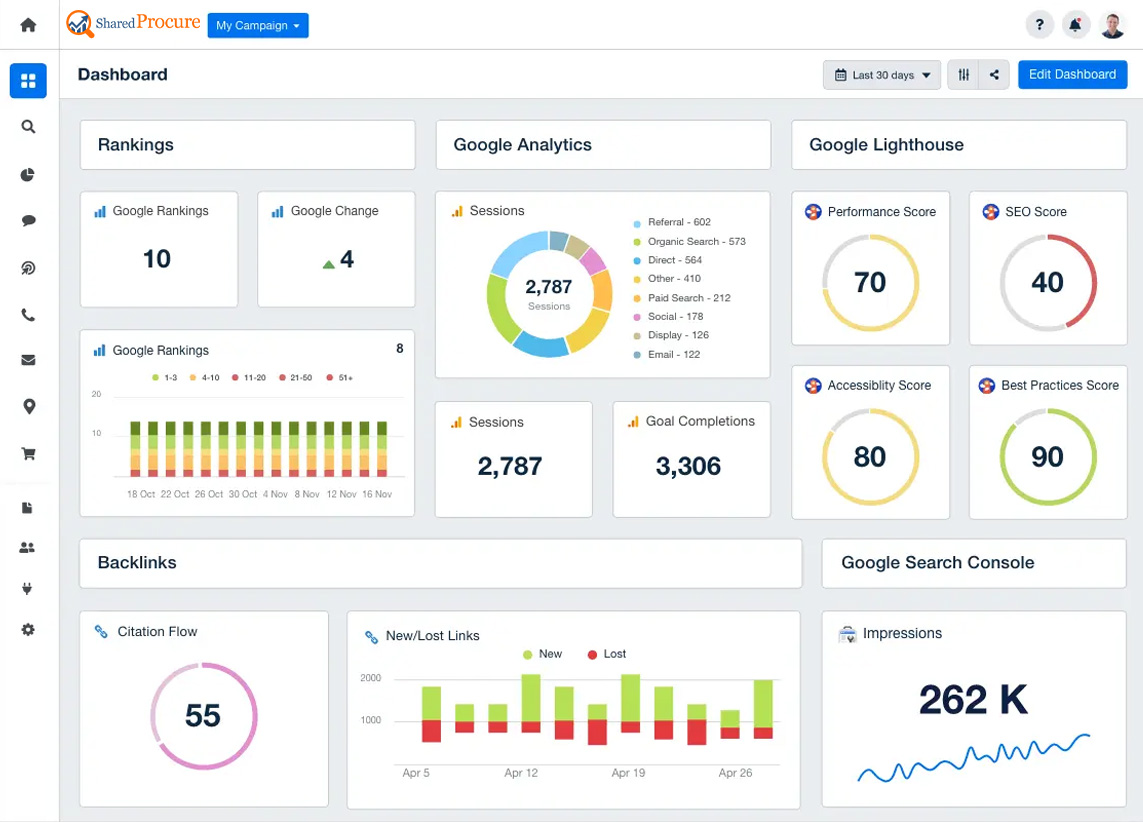Screen dimensions: 1143x822
Task: Open the plug integrations icon in sidebar
Action: (x=28, y=589)
